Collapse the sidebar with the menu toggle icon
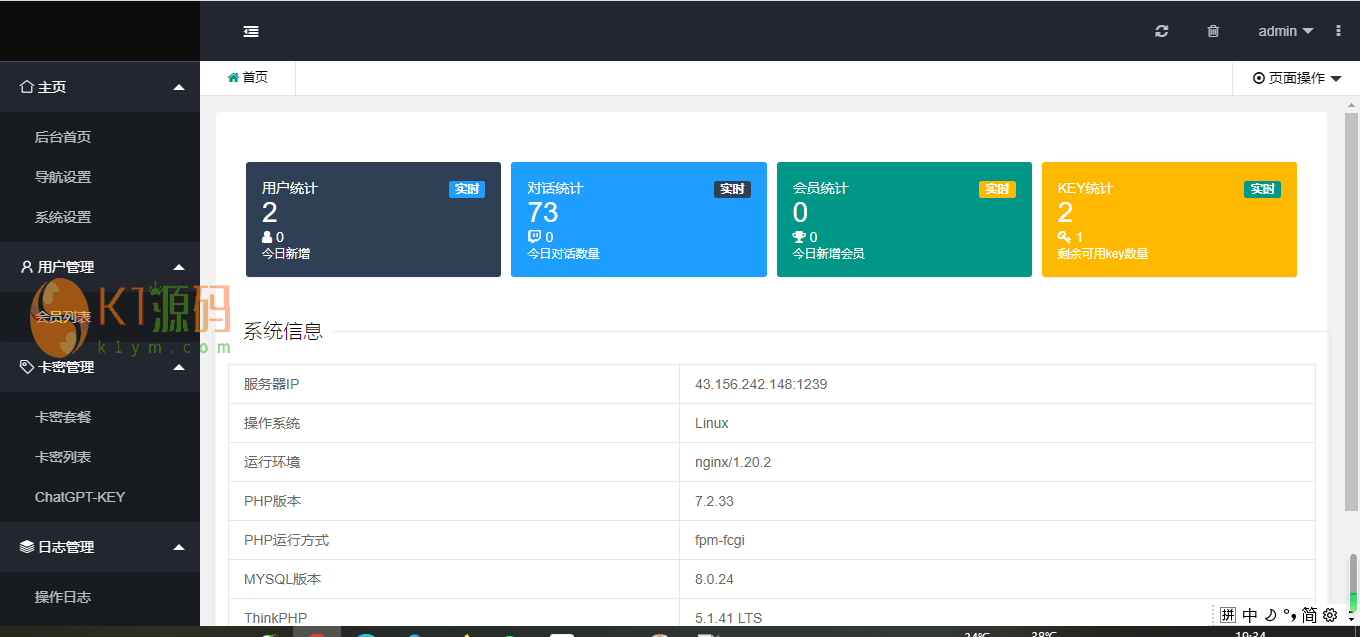Viewport: 1360px width, 637px height. tap(251, 31)
